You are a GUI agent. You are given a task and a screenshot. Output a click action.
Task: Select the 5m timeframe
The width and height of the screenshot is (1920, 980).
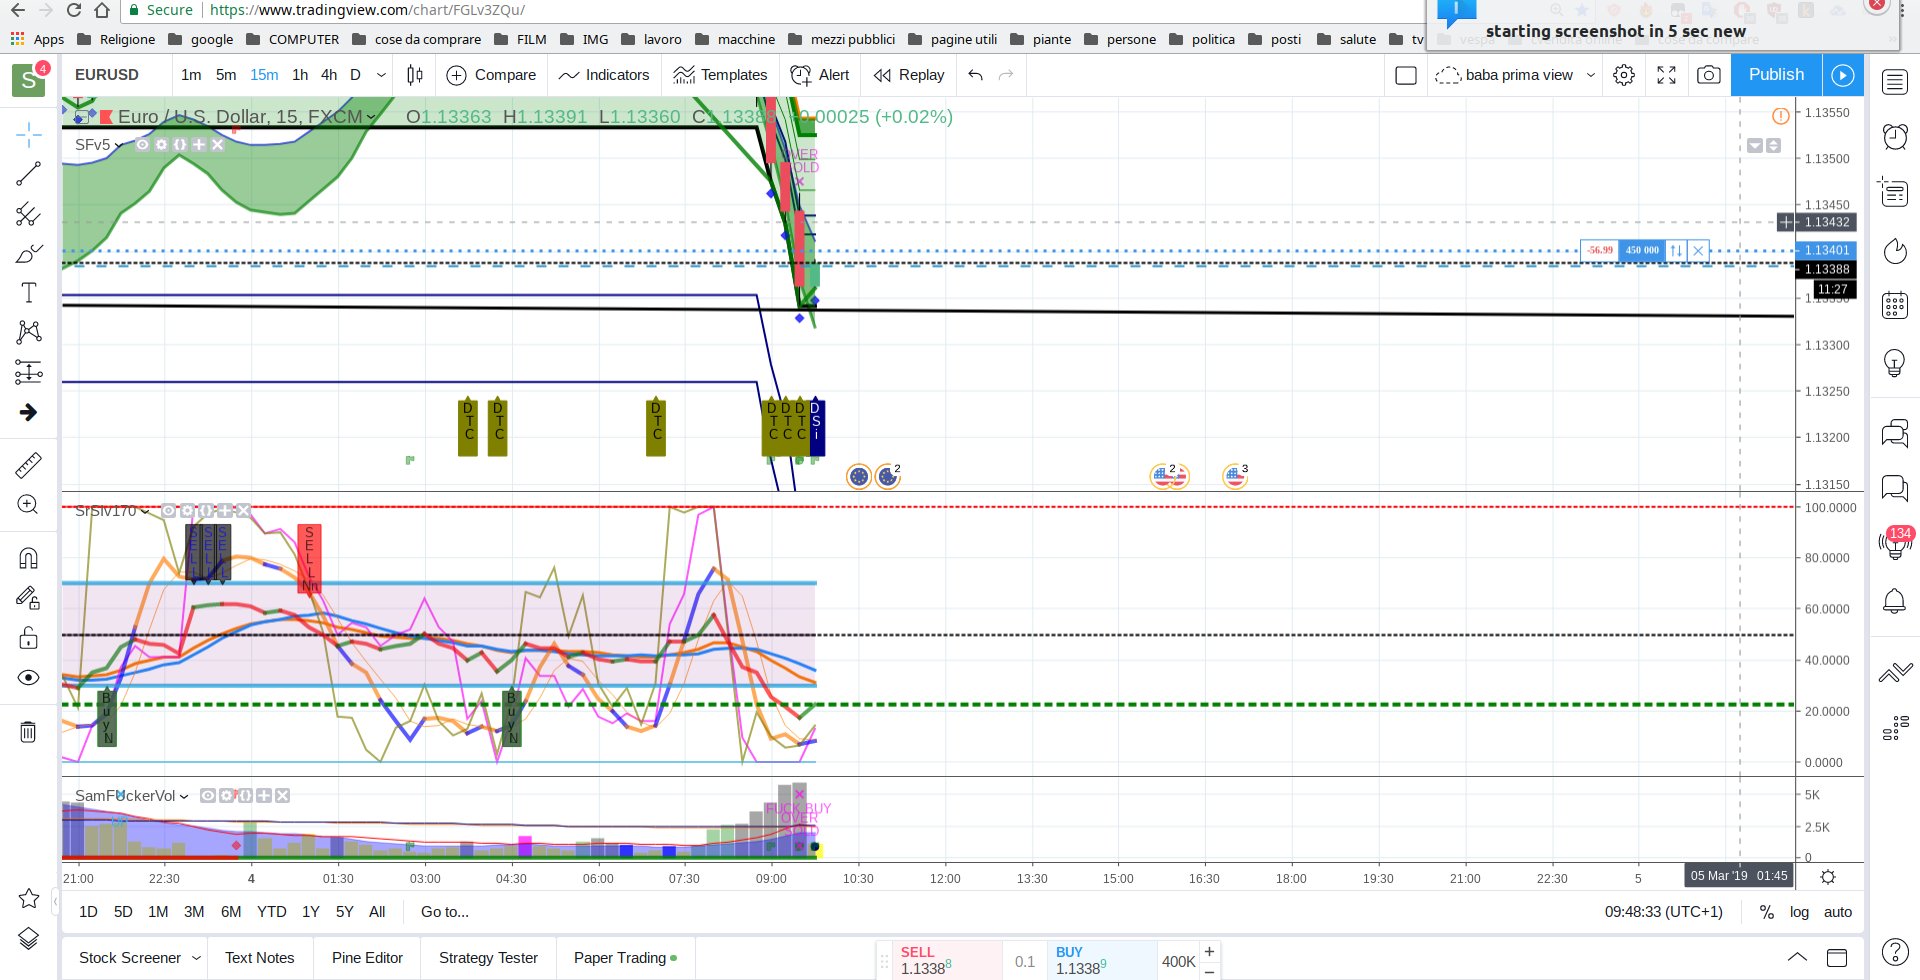(226, 75)
